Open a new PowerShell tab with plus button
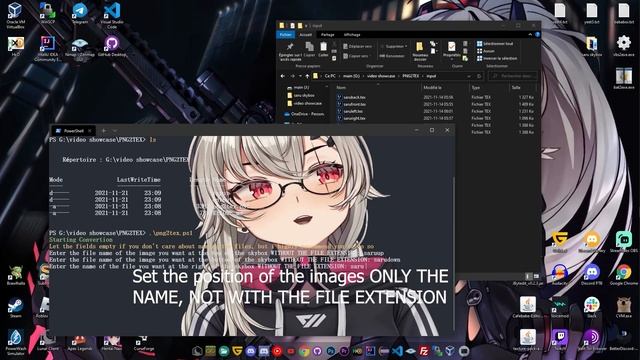The image size is (640, 360). (104, 131)
